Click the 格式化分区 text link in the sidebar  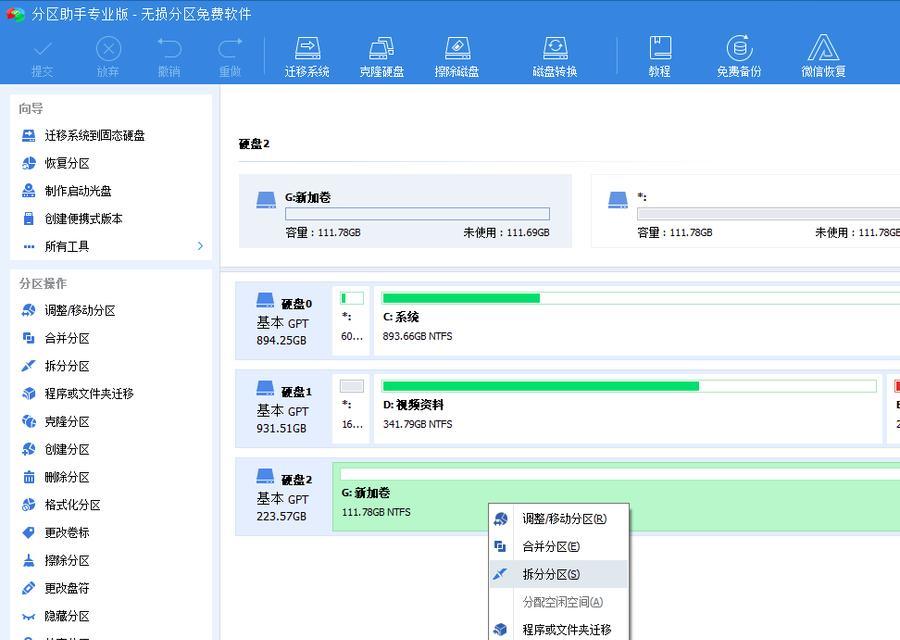(73, 505)
